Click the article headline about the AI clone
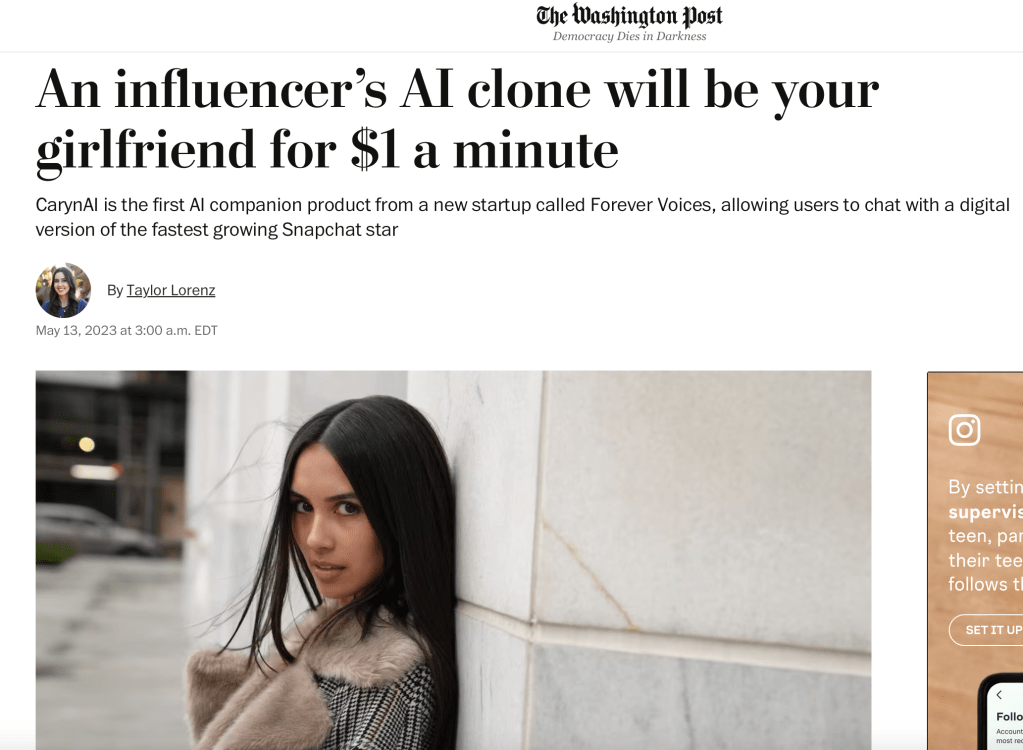Image resolution: width=1023 pixels, height=750 pixels. pos(457,120)
